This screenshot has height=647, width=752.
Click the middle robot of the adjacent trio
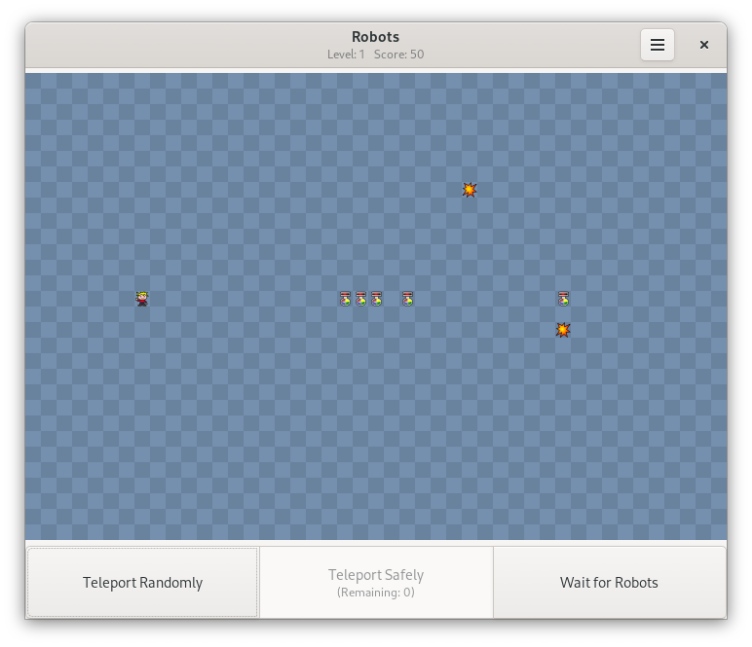[361, 298]
